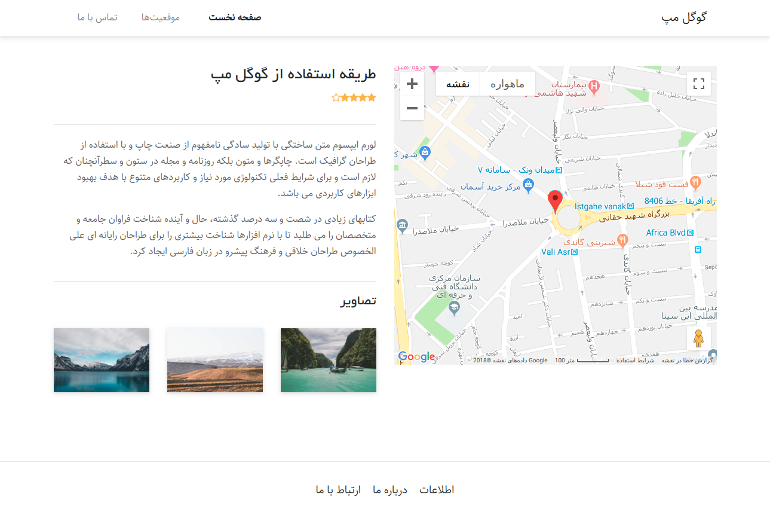Click the گوگل مپ site brand

684,18
